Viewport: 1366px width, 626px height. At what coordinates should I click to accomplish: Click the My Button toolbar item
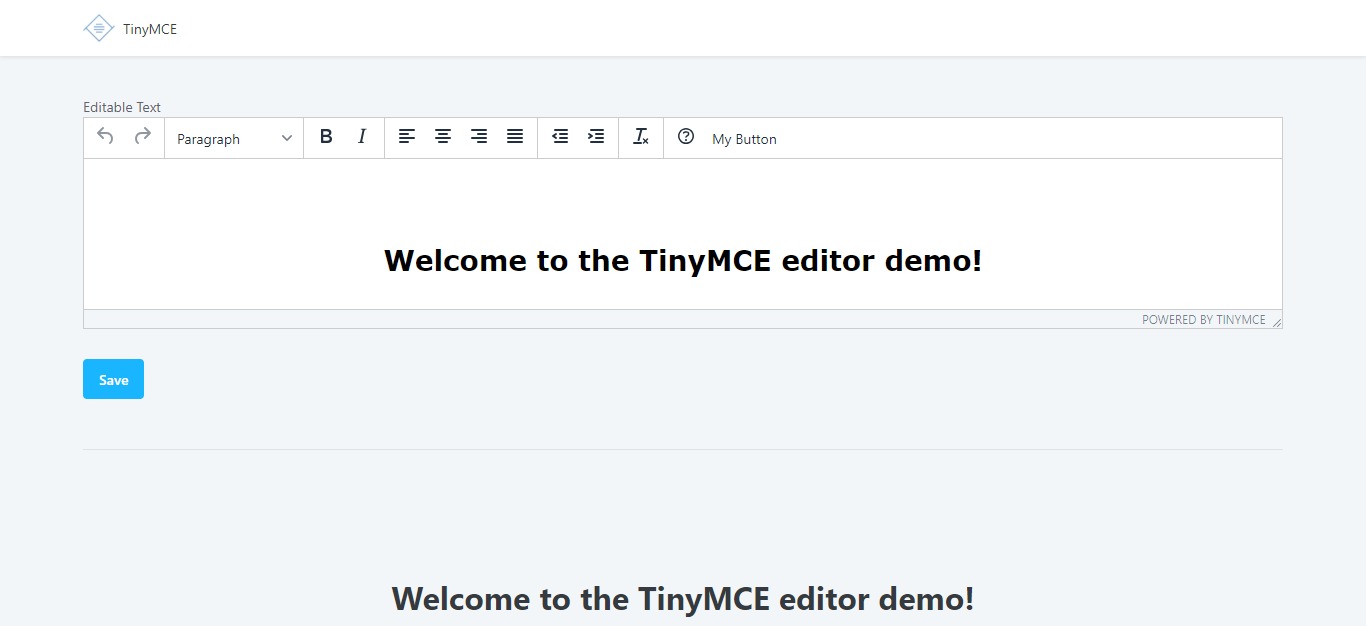[744, 139]
